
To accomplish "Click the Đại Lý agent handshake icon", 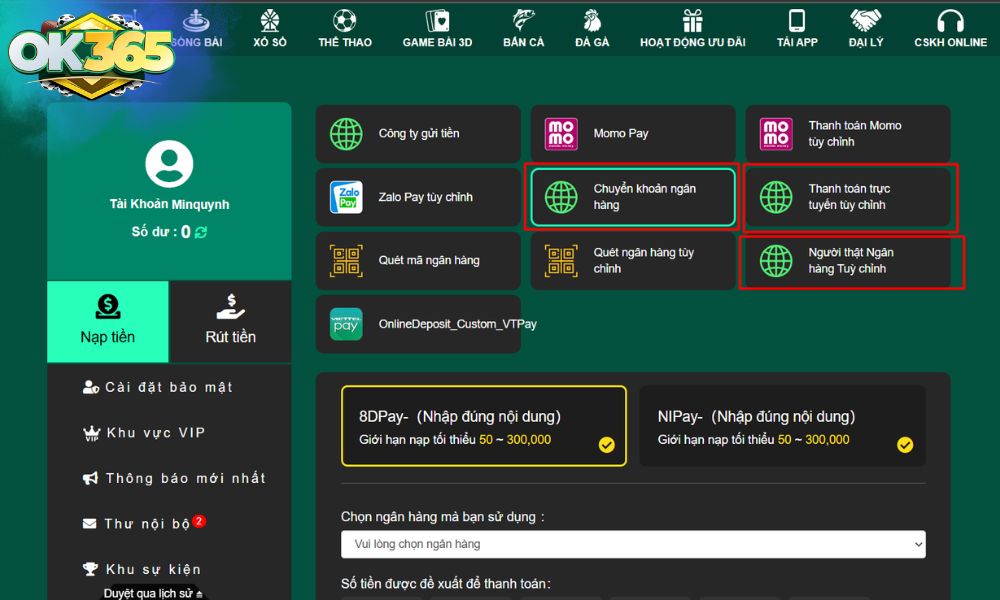I will tap(864, 30).
